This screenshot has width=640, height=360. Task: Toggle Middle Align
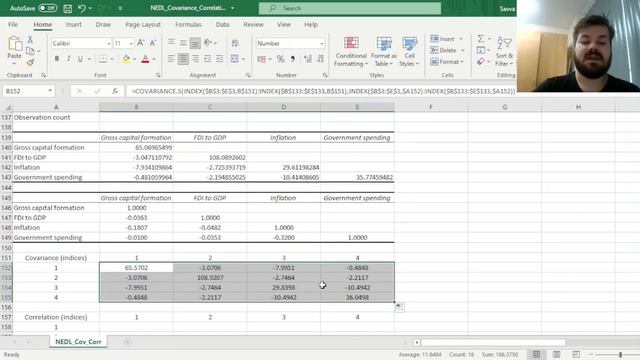[183, 42]
